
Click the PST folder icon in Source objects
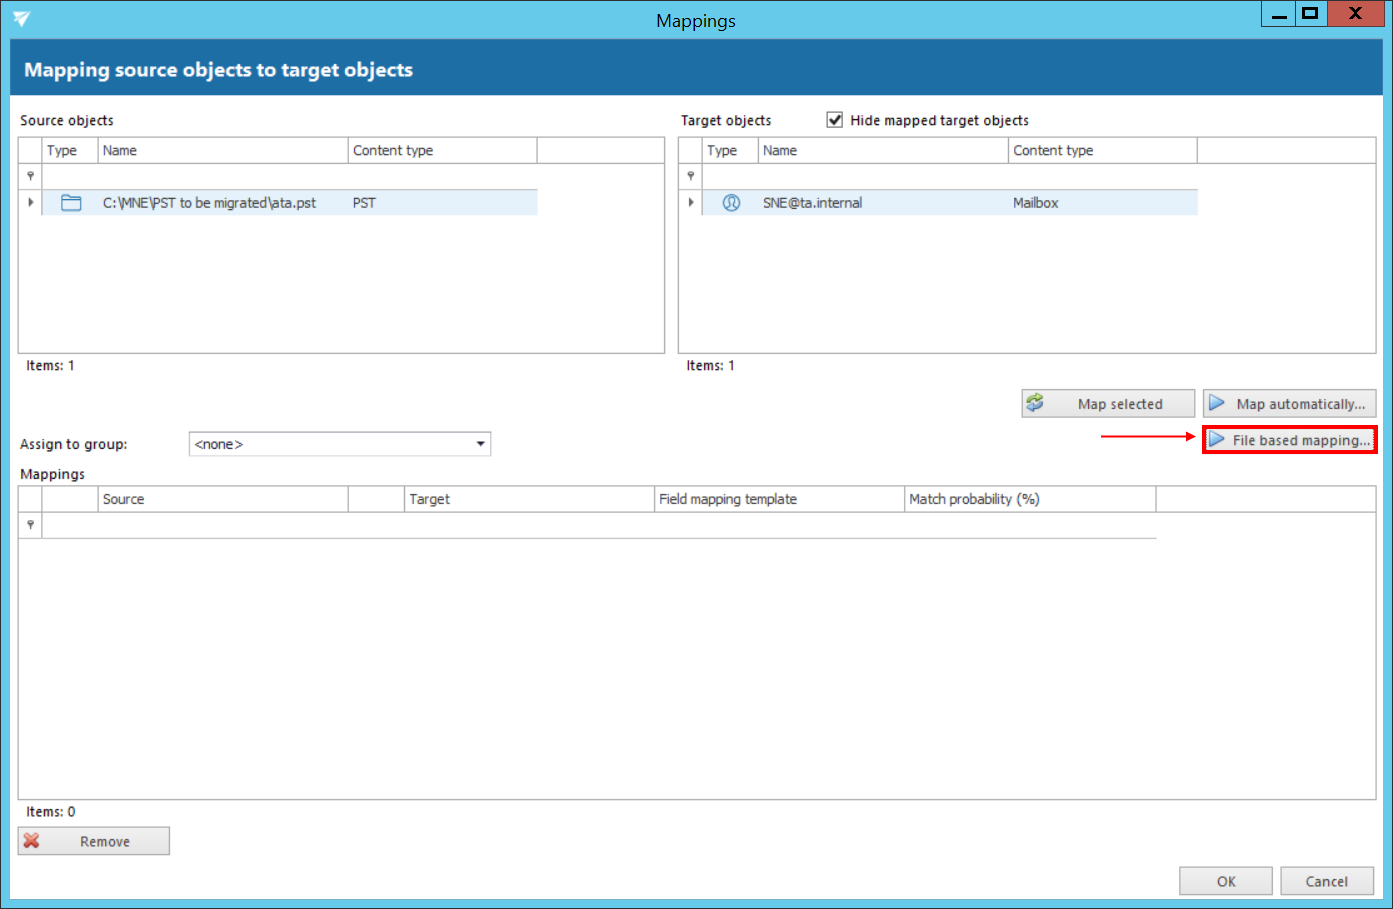pos(71,203)
